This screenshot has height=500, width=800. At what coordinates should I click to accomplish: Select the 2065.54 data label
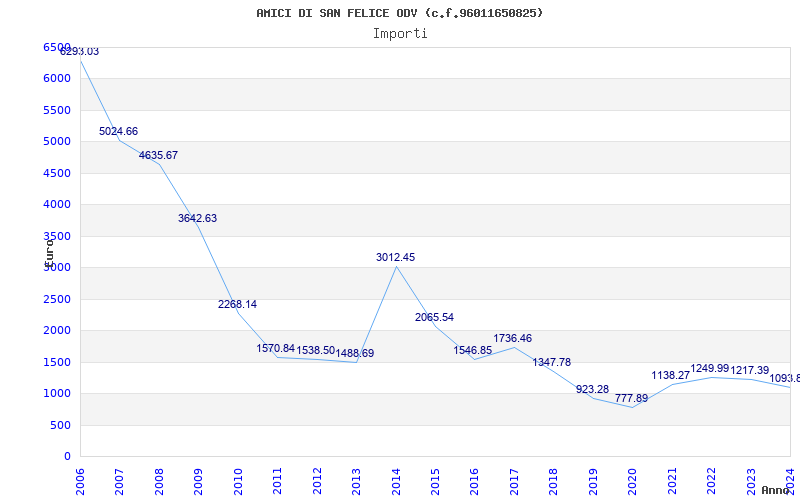434,317
